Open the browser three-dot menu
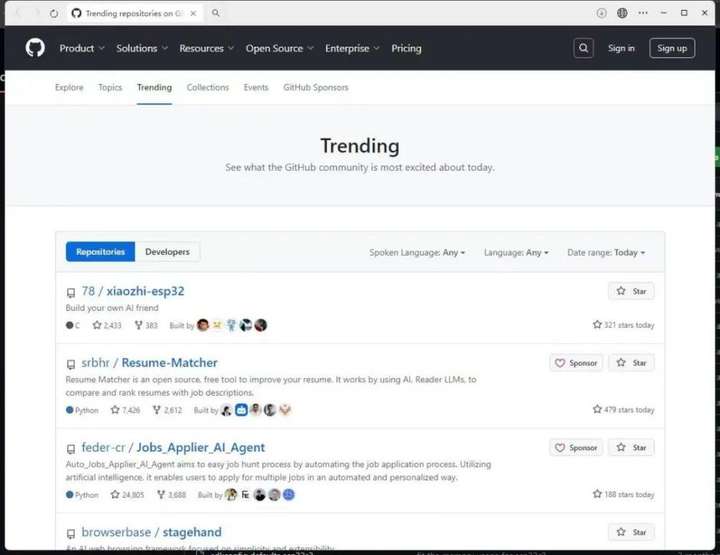The height and width of the screenshot is (555, 720). [643, 13]
